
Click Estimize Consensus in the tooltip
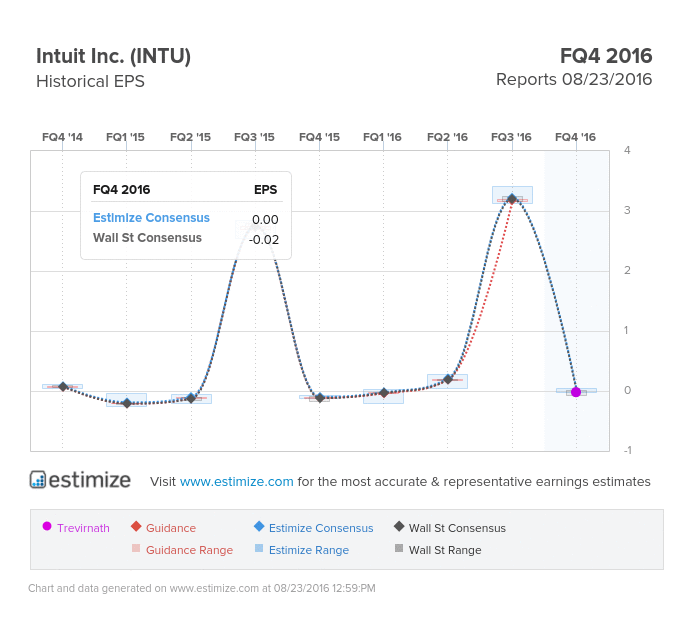pyautogui.click(x=151, y=218)
